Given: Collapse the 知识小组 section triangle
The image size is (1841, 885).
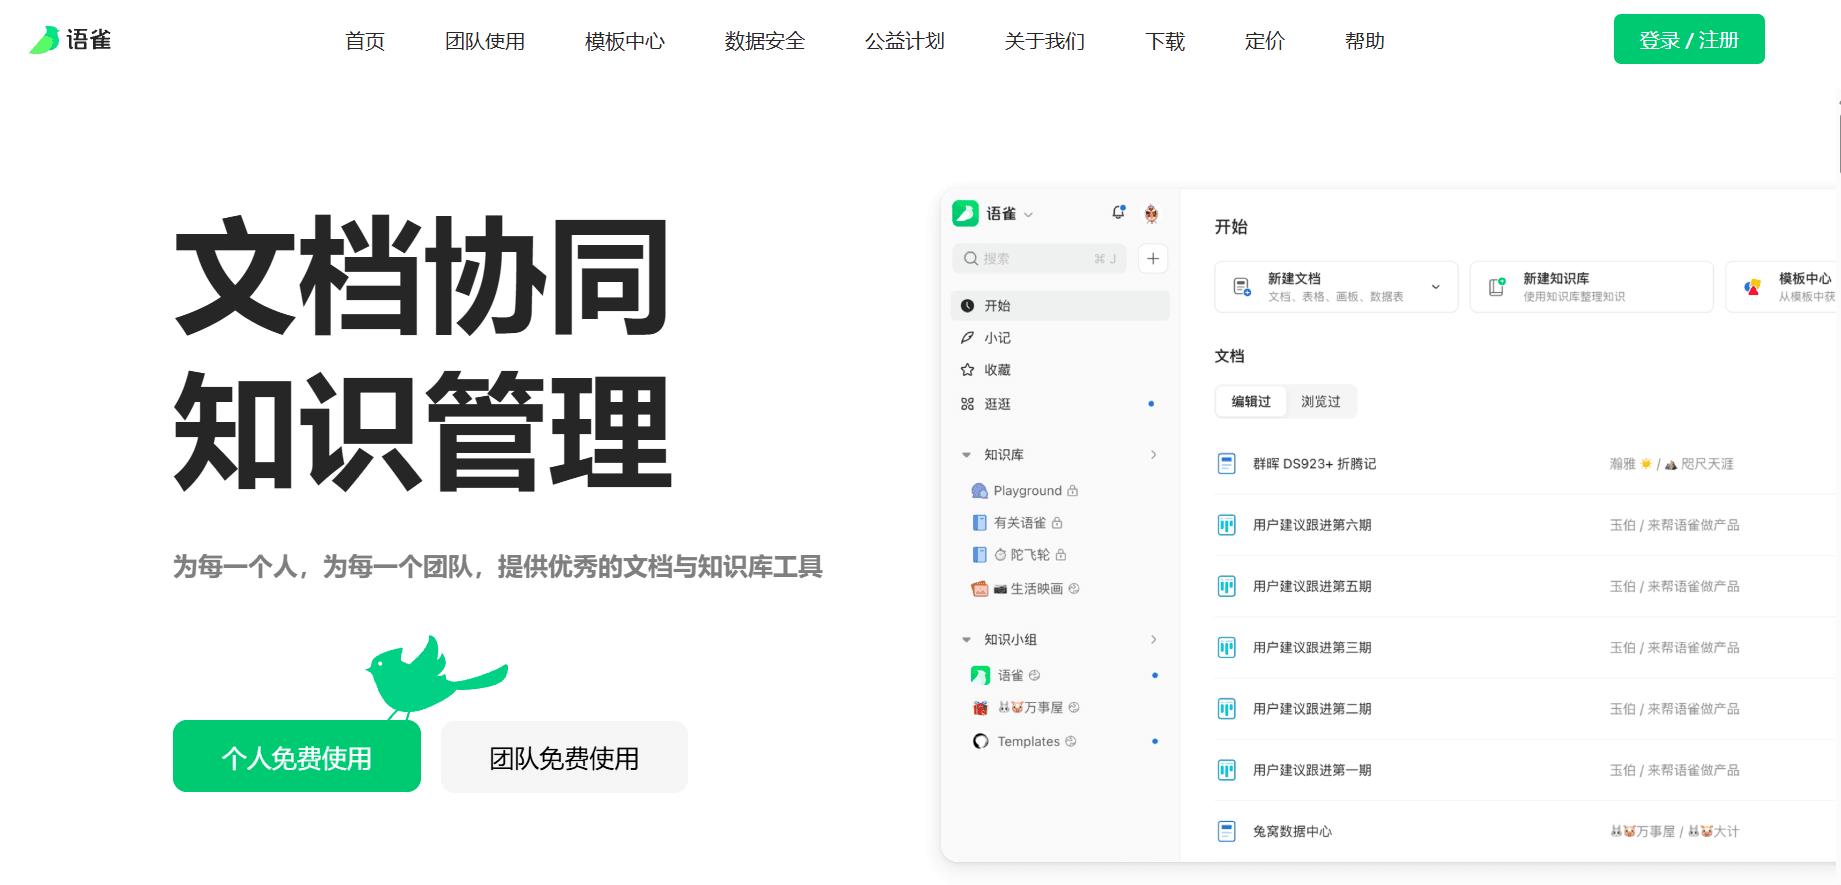Looking at the screenshot, I should pos(966,640).
